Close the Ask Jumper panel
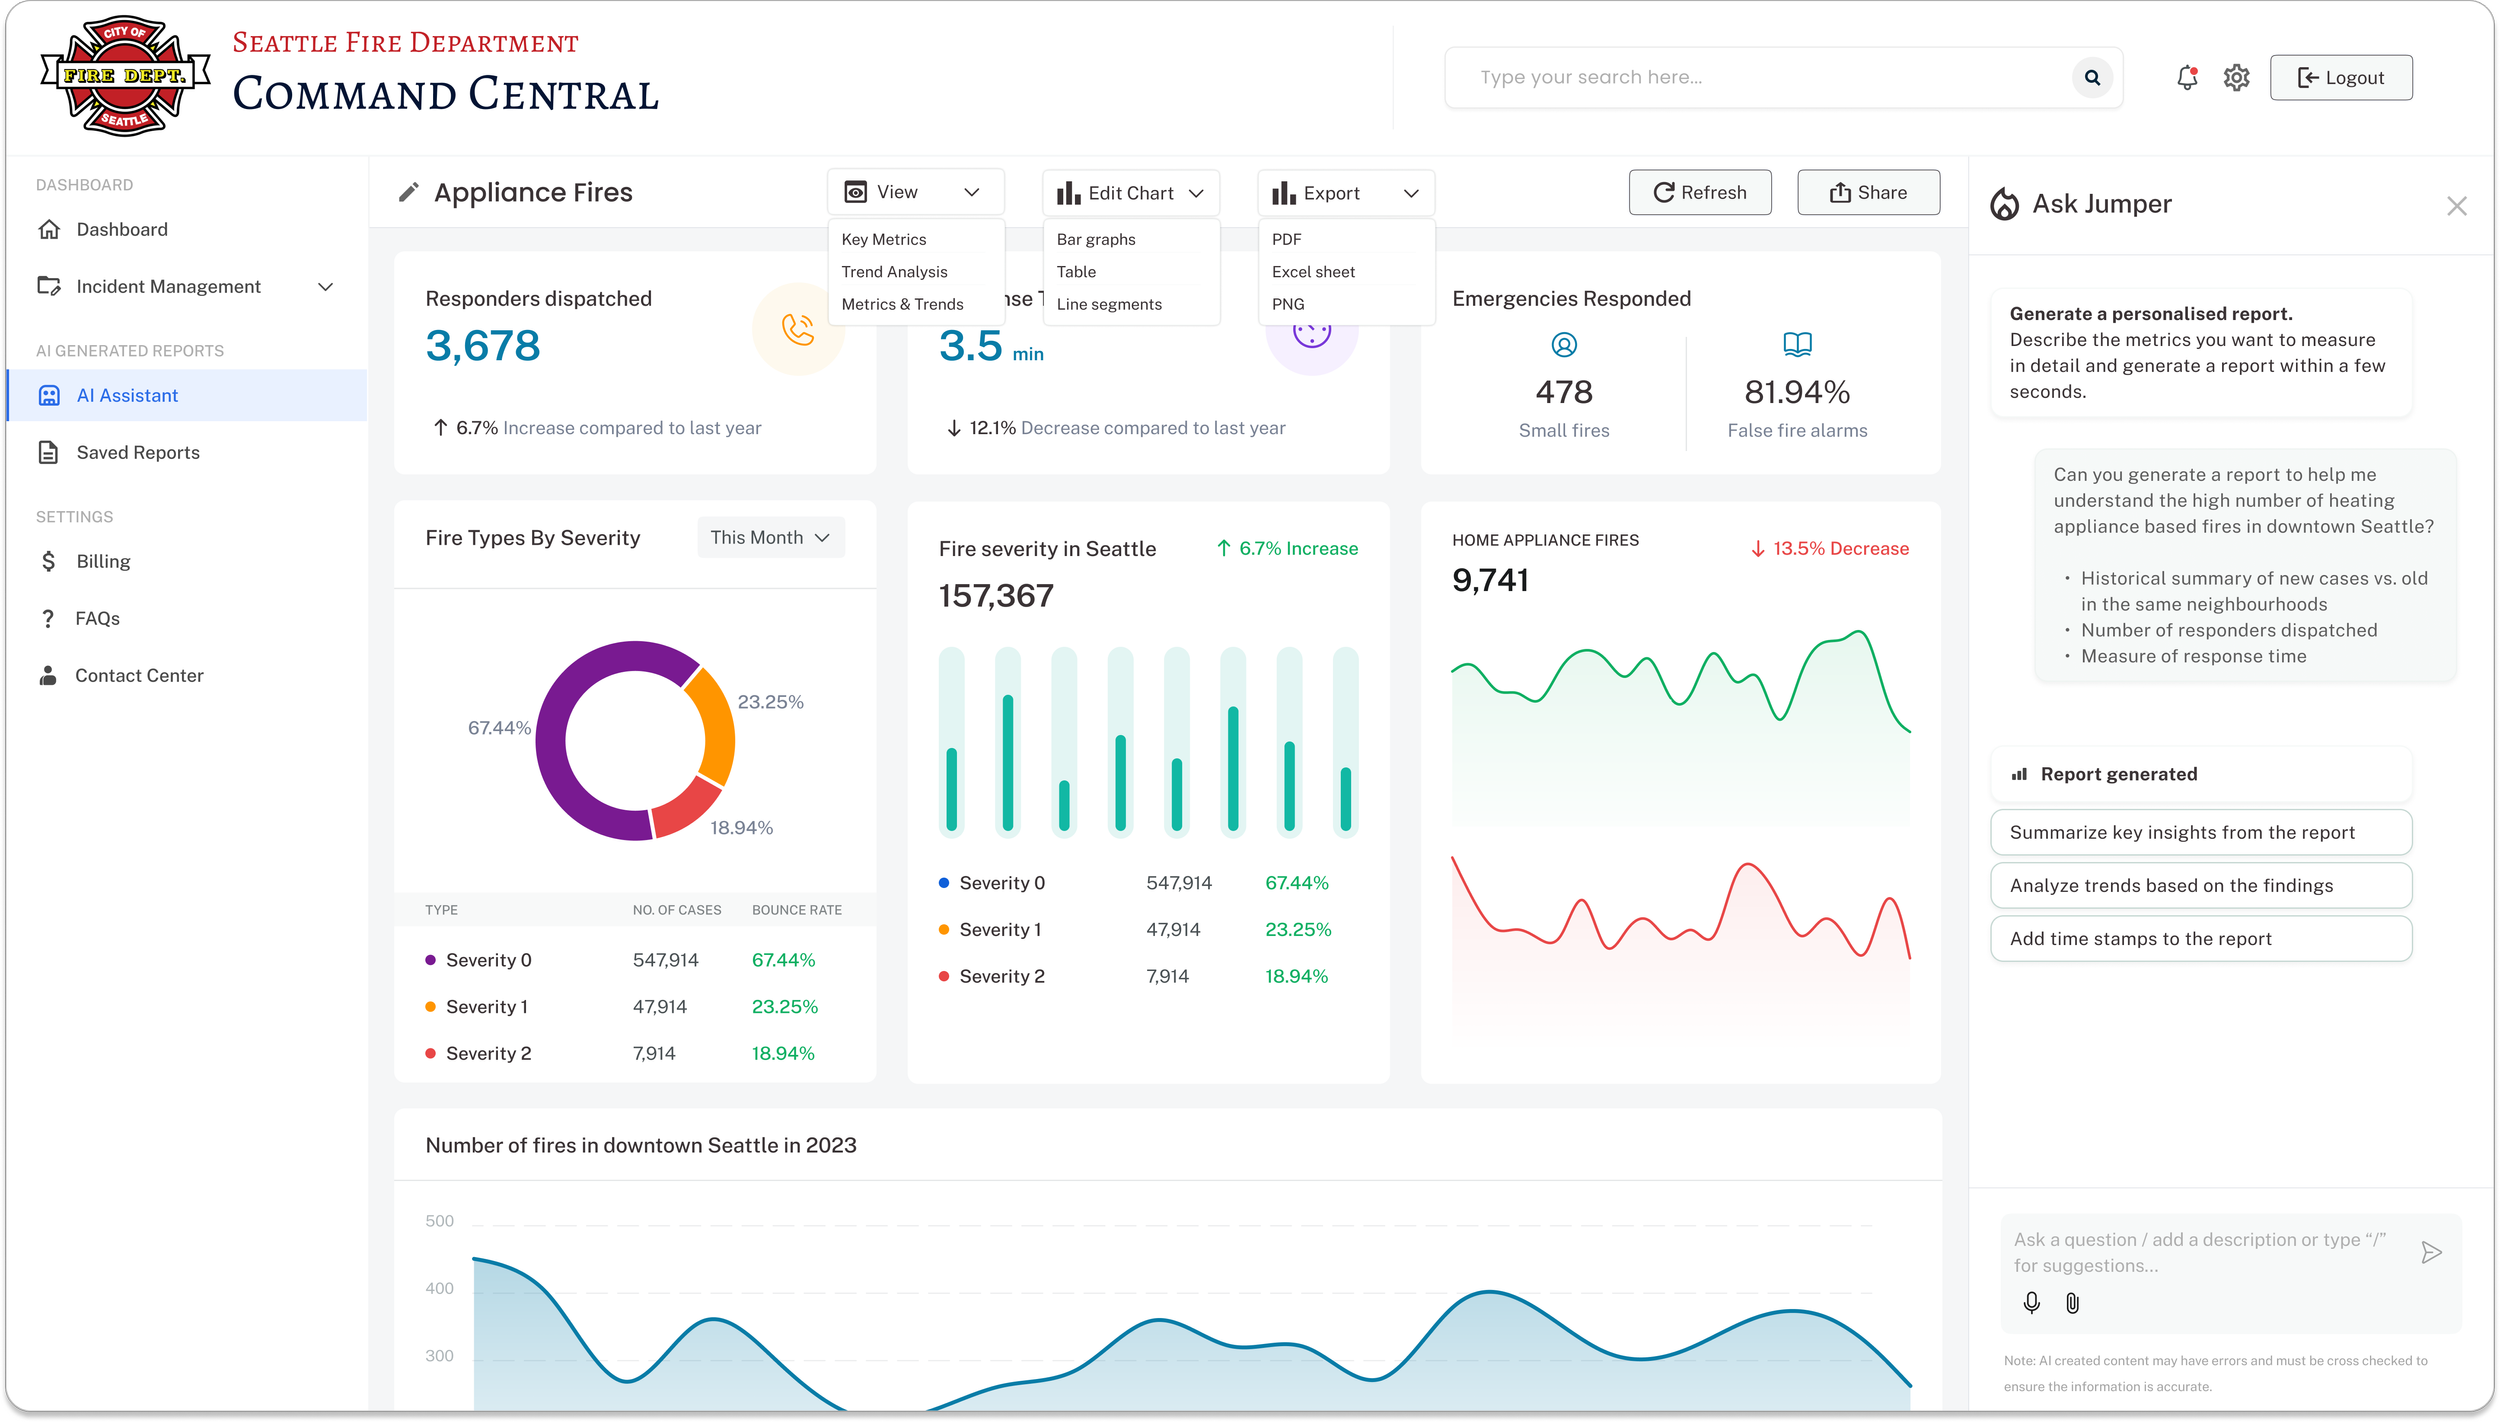Image resolution: width=2500 pixels, height=1422 pixels. [2456, 206]
